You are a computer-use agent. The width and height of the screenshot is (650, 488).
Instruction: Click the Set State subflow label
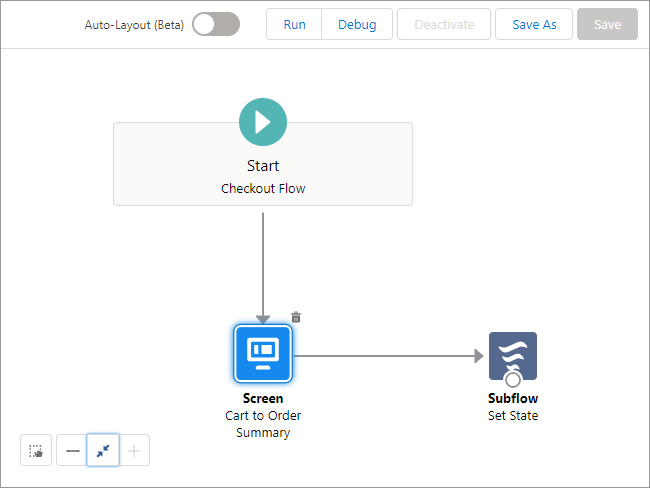(x=513, y=416)
